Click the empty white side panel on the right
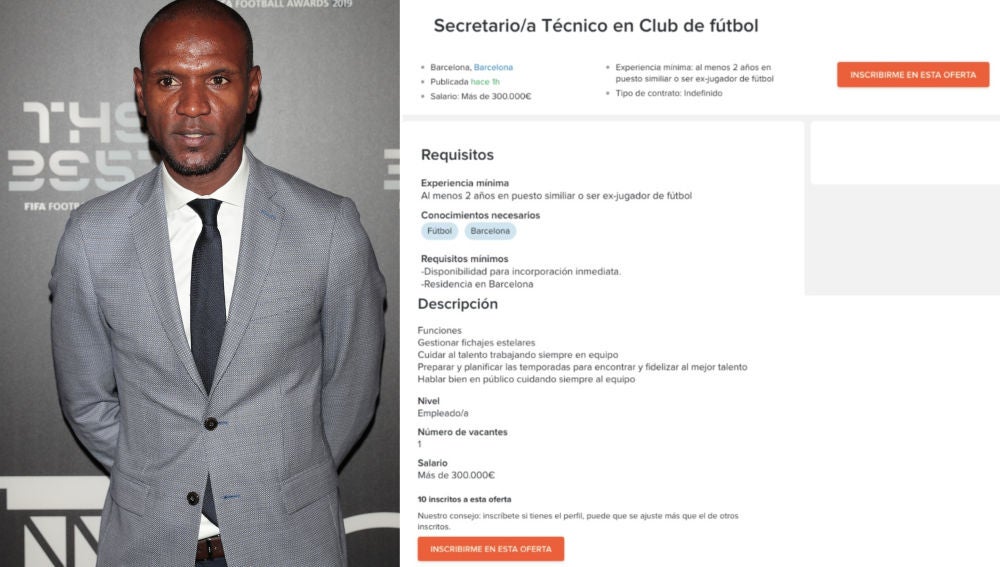Screen dimensions: 1000x567 click(903, 153)
